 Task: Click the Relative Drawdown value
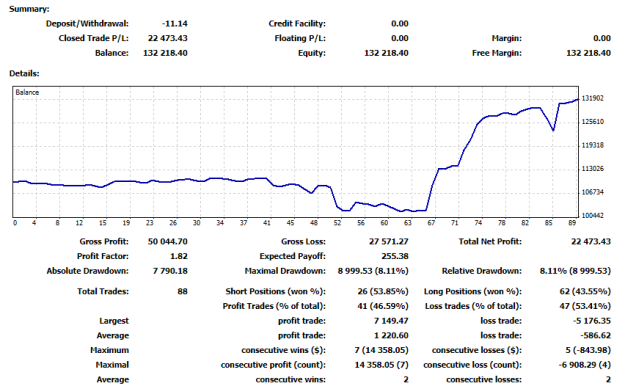[575, 271]
